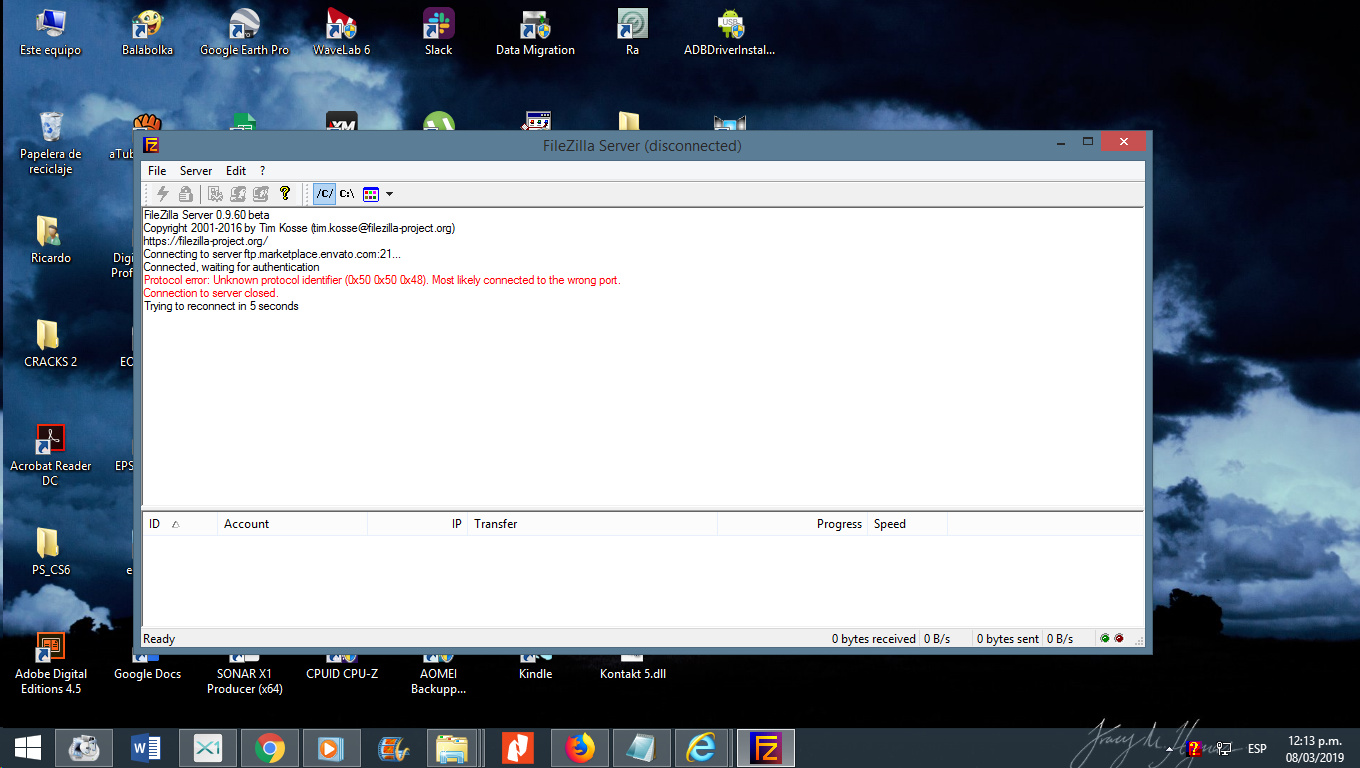Click the Speed column header

pos(907,524)
